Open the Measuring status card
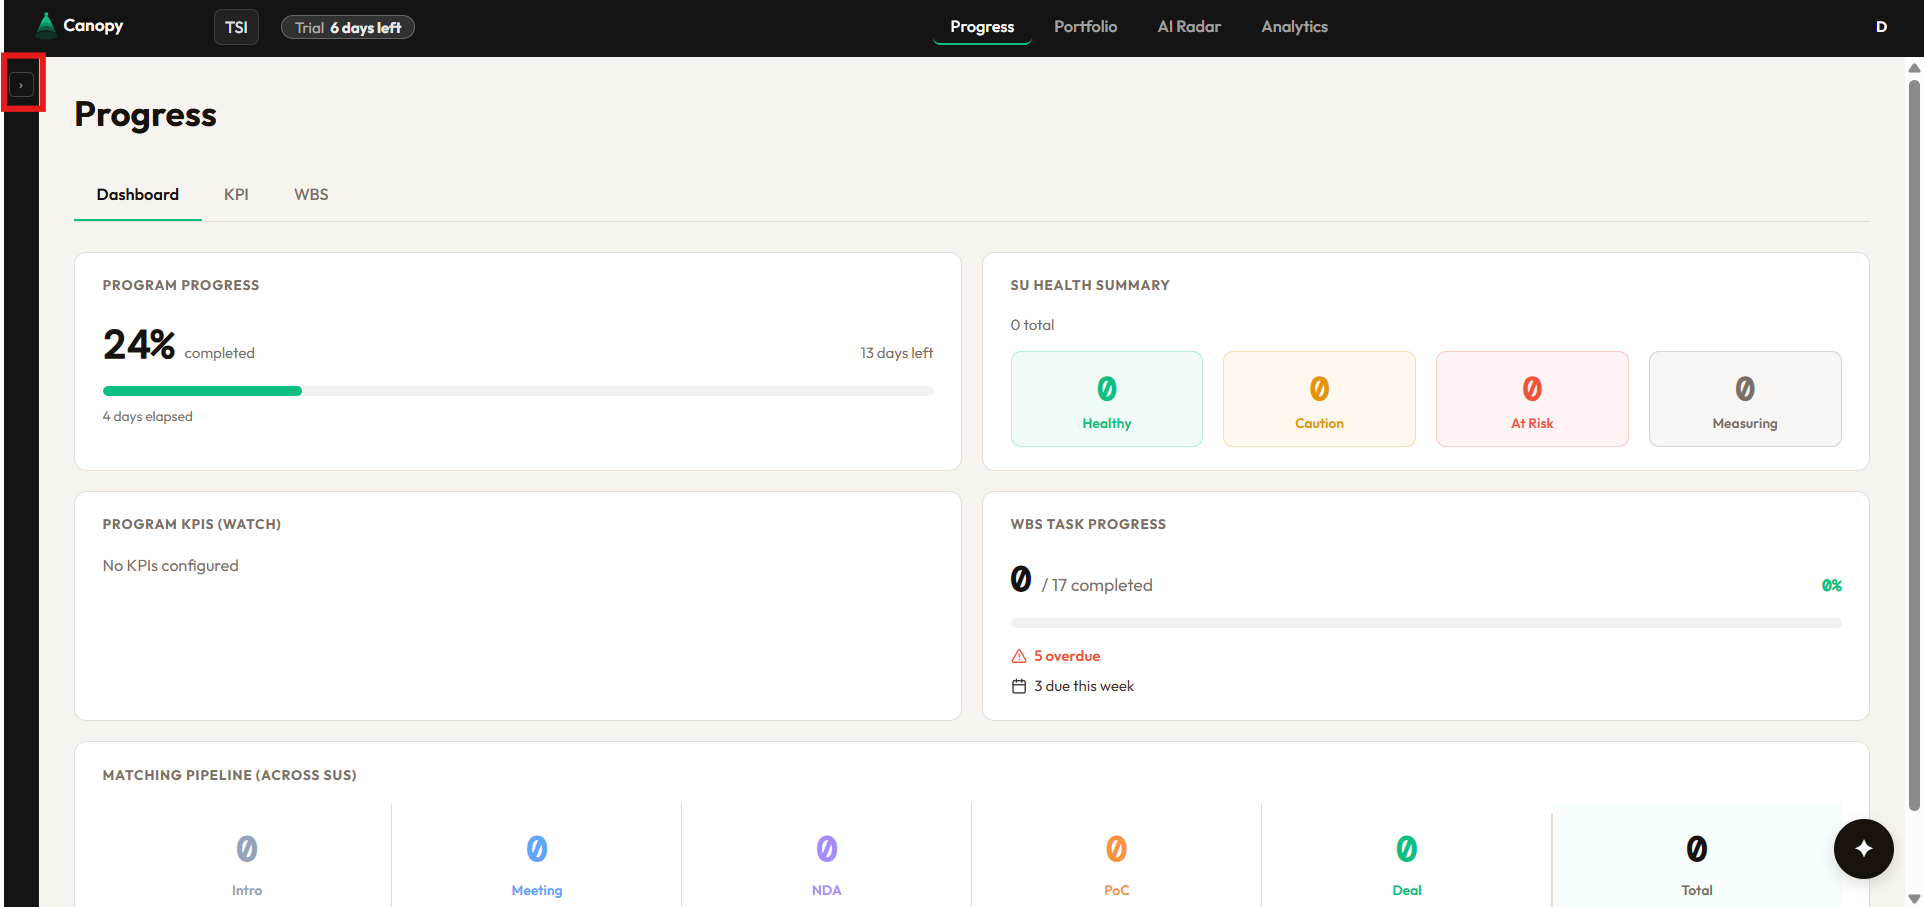 click(x=1745, y=399)
